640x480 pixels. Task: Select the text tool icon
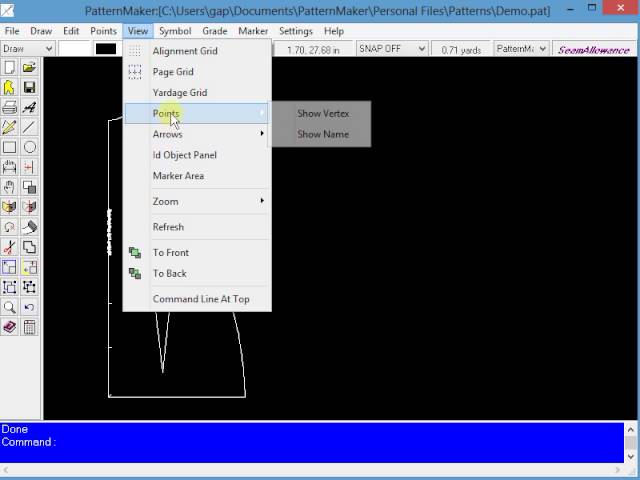(29, 107)
